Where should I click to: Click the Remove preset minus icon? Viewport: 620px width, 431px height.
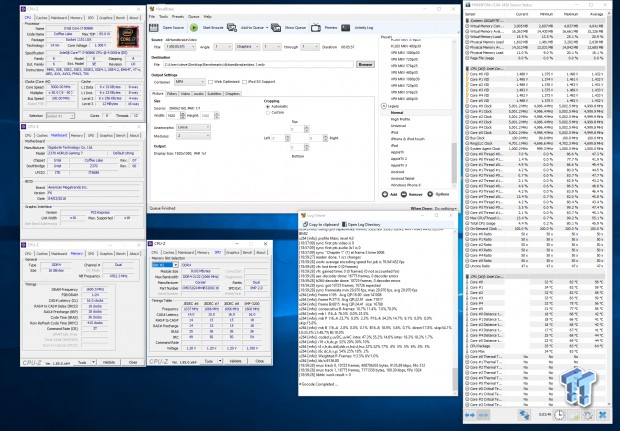pos(404,195)
